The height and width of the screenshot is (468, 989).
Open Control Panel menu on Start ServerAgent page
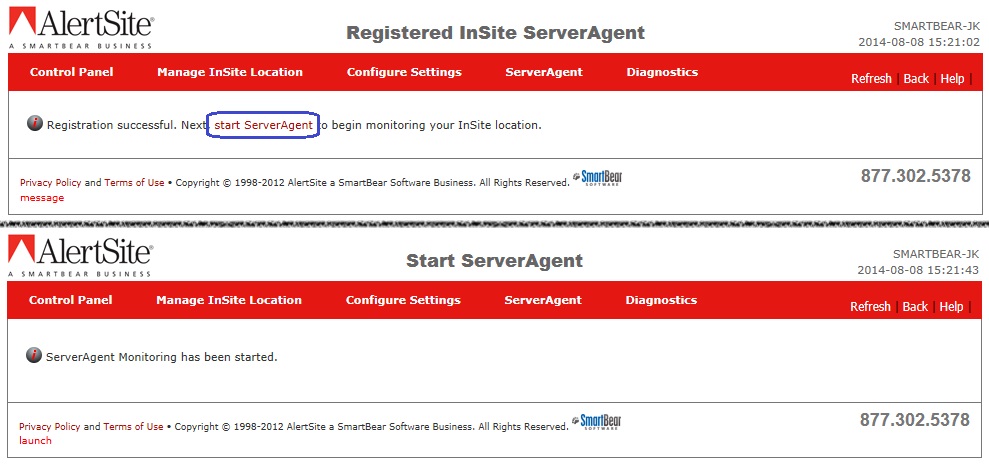pyautogui.click(x=71, y=300)
